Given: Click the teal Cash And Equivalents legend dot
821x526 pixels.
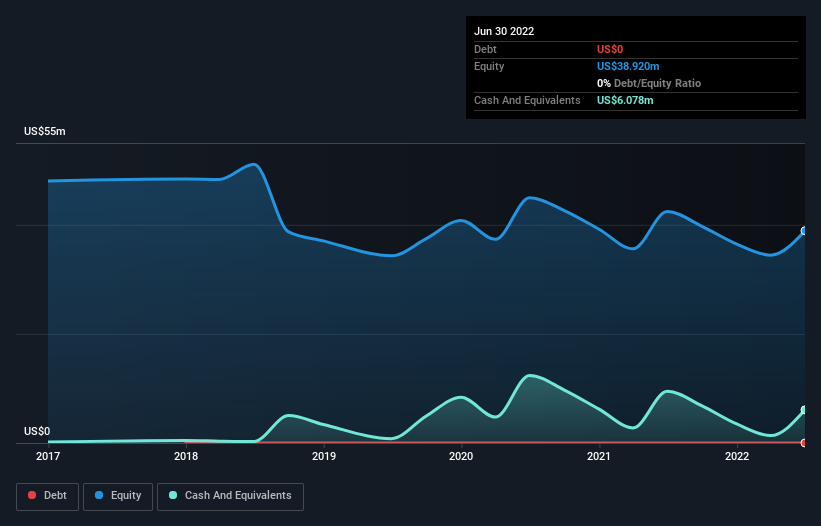Looking at the screenshot, I should 173,495.
